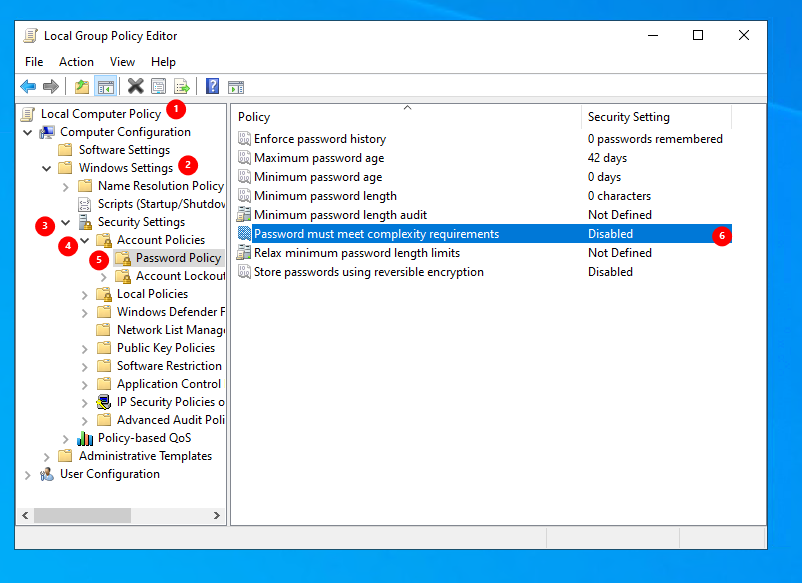
Task: Expand the User Configuration node
Action: 27,474
